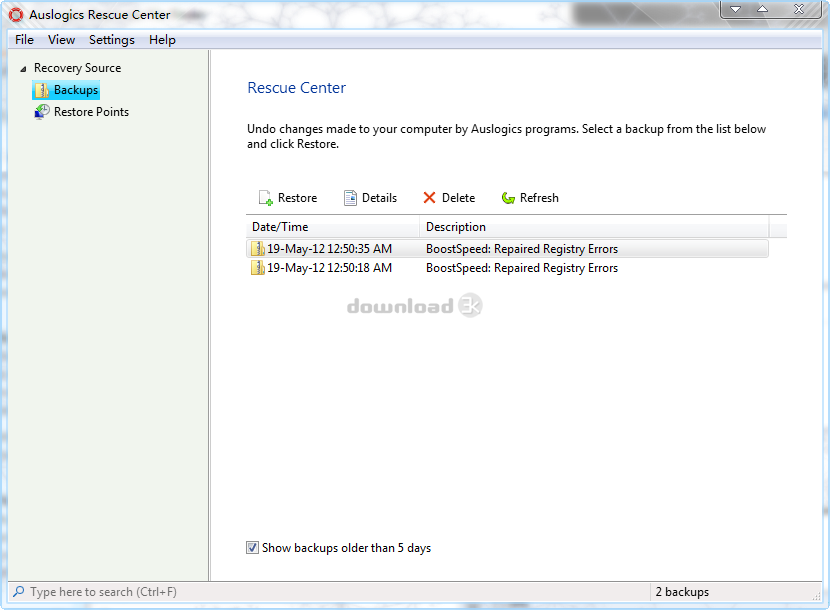This screenshot has height=610, width=830.
Task: Click the Backups zip-folder icon in sidebar
Action: pyautogui.click(x=42, y=90)
